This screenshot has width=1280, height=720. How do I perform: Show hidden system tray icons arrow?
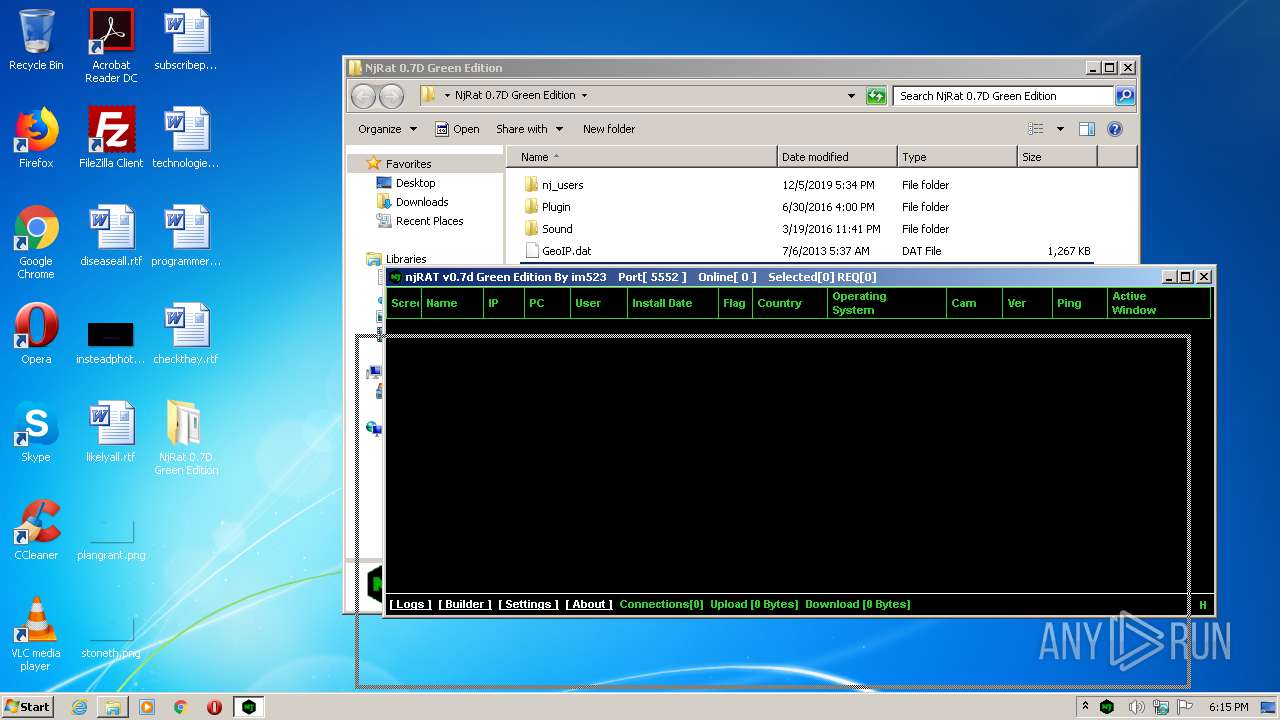coord(1085,707)
